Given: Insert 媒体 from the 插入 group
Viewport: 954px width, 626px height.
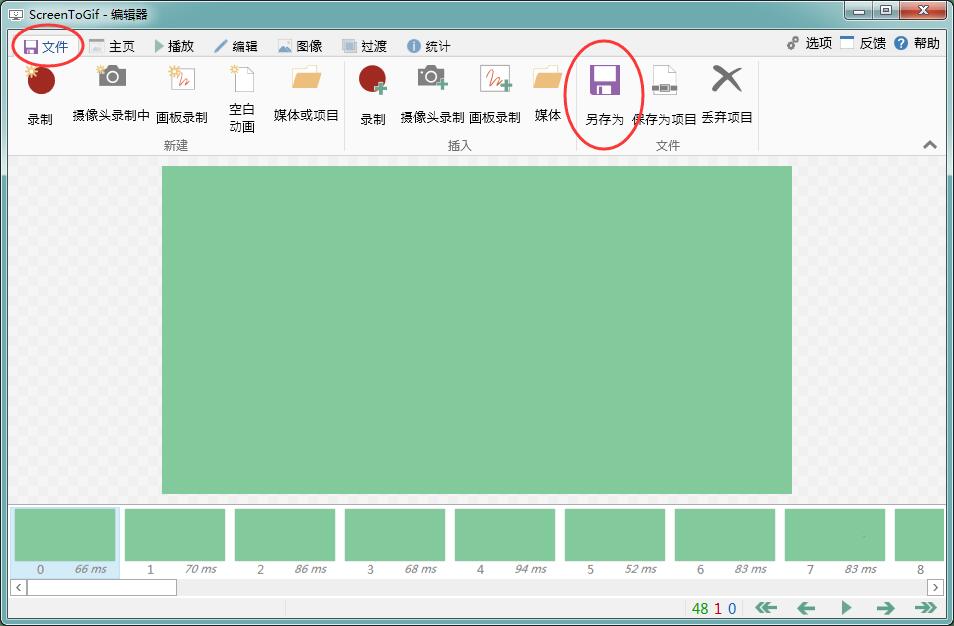Looking at the screenshot, I should point(547,80).
